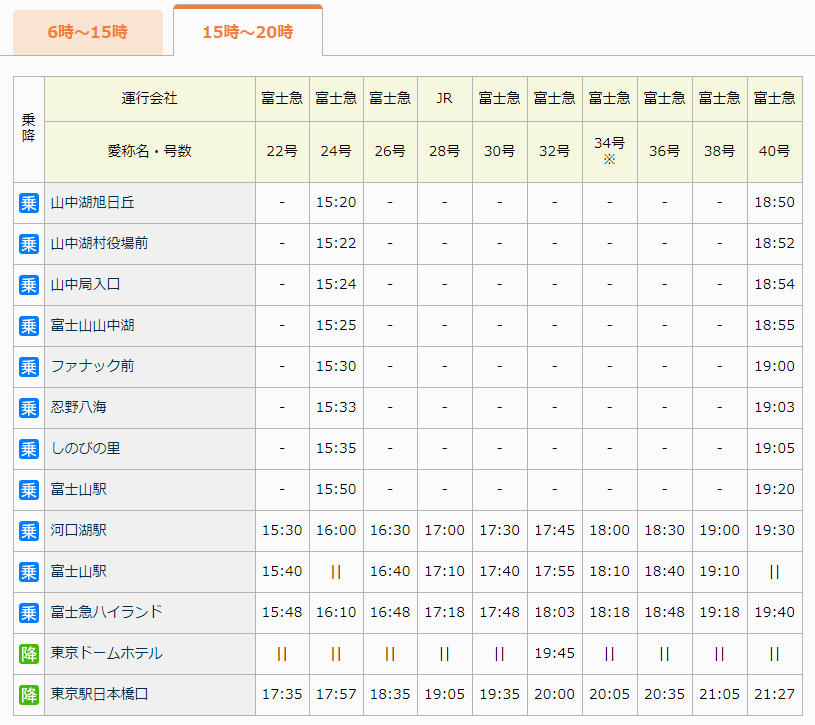Click the しのびの里 stop name
815x725 pixels.
click(x=85, y=449)
